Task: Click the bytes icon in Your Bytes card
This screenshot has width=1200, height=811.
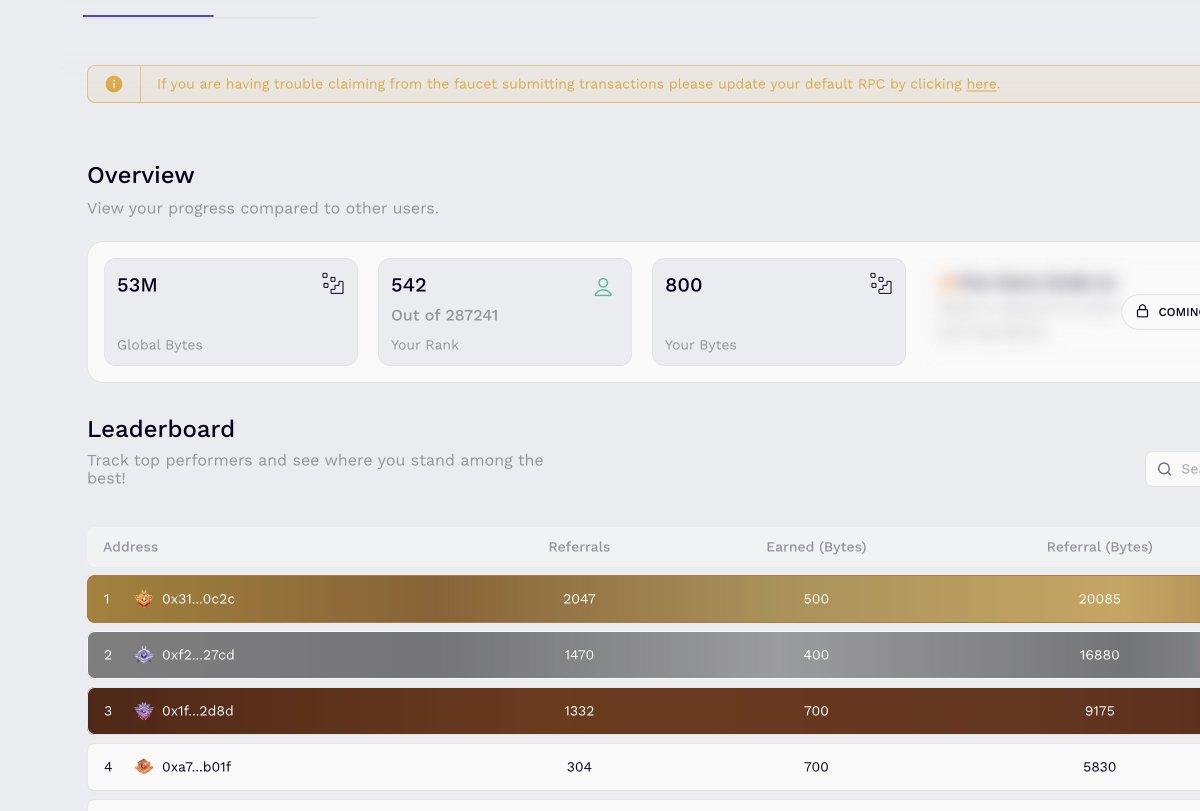Action: point(881,283)
